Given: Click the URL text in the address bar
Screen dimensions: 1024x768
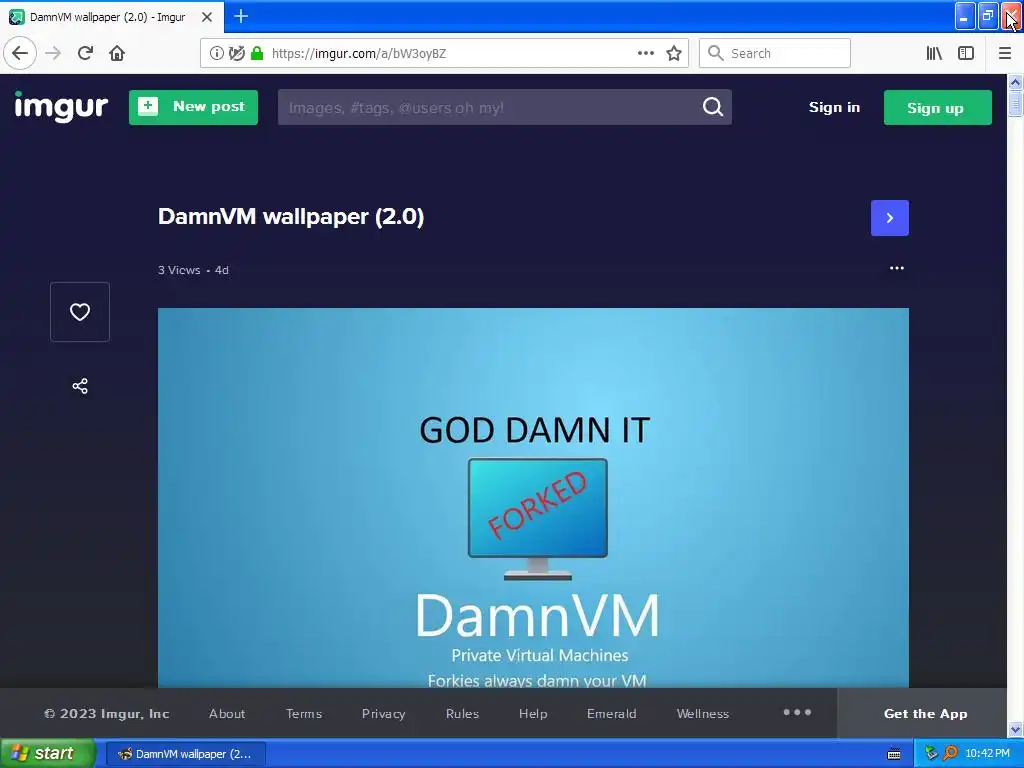Looking at the screenshot, I should (359, 54).
